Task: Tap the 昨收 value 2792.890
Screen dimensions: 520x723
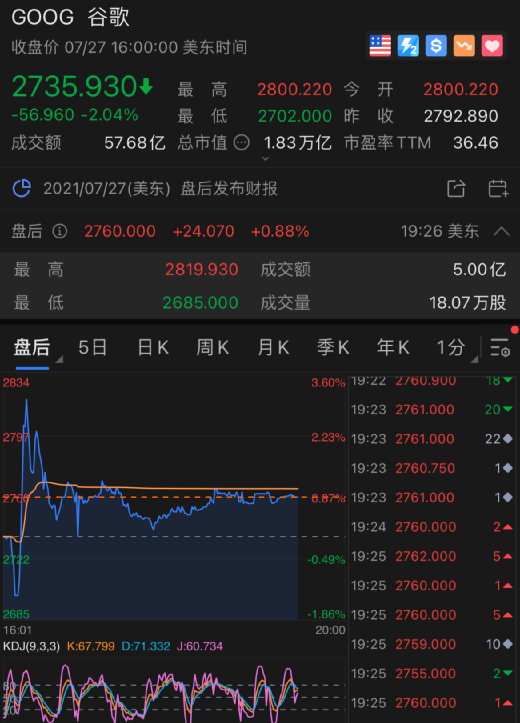Action: pos(461,116)
